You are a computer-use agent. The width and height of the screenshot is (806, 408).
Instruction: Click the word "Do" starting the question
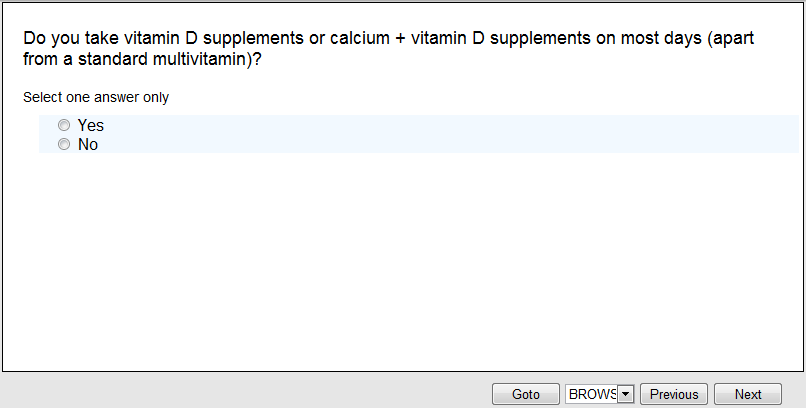click(x=34, y=39)
